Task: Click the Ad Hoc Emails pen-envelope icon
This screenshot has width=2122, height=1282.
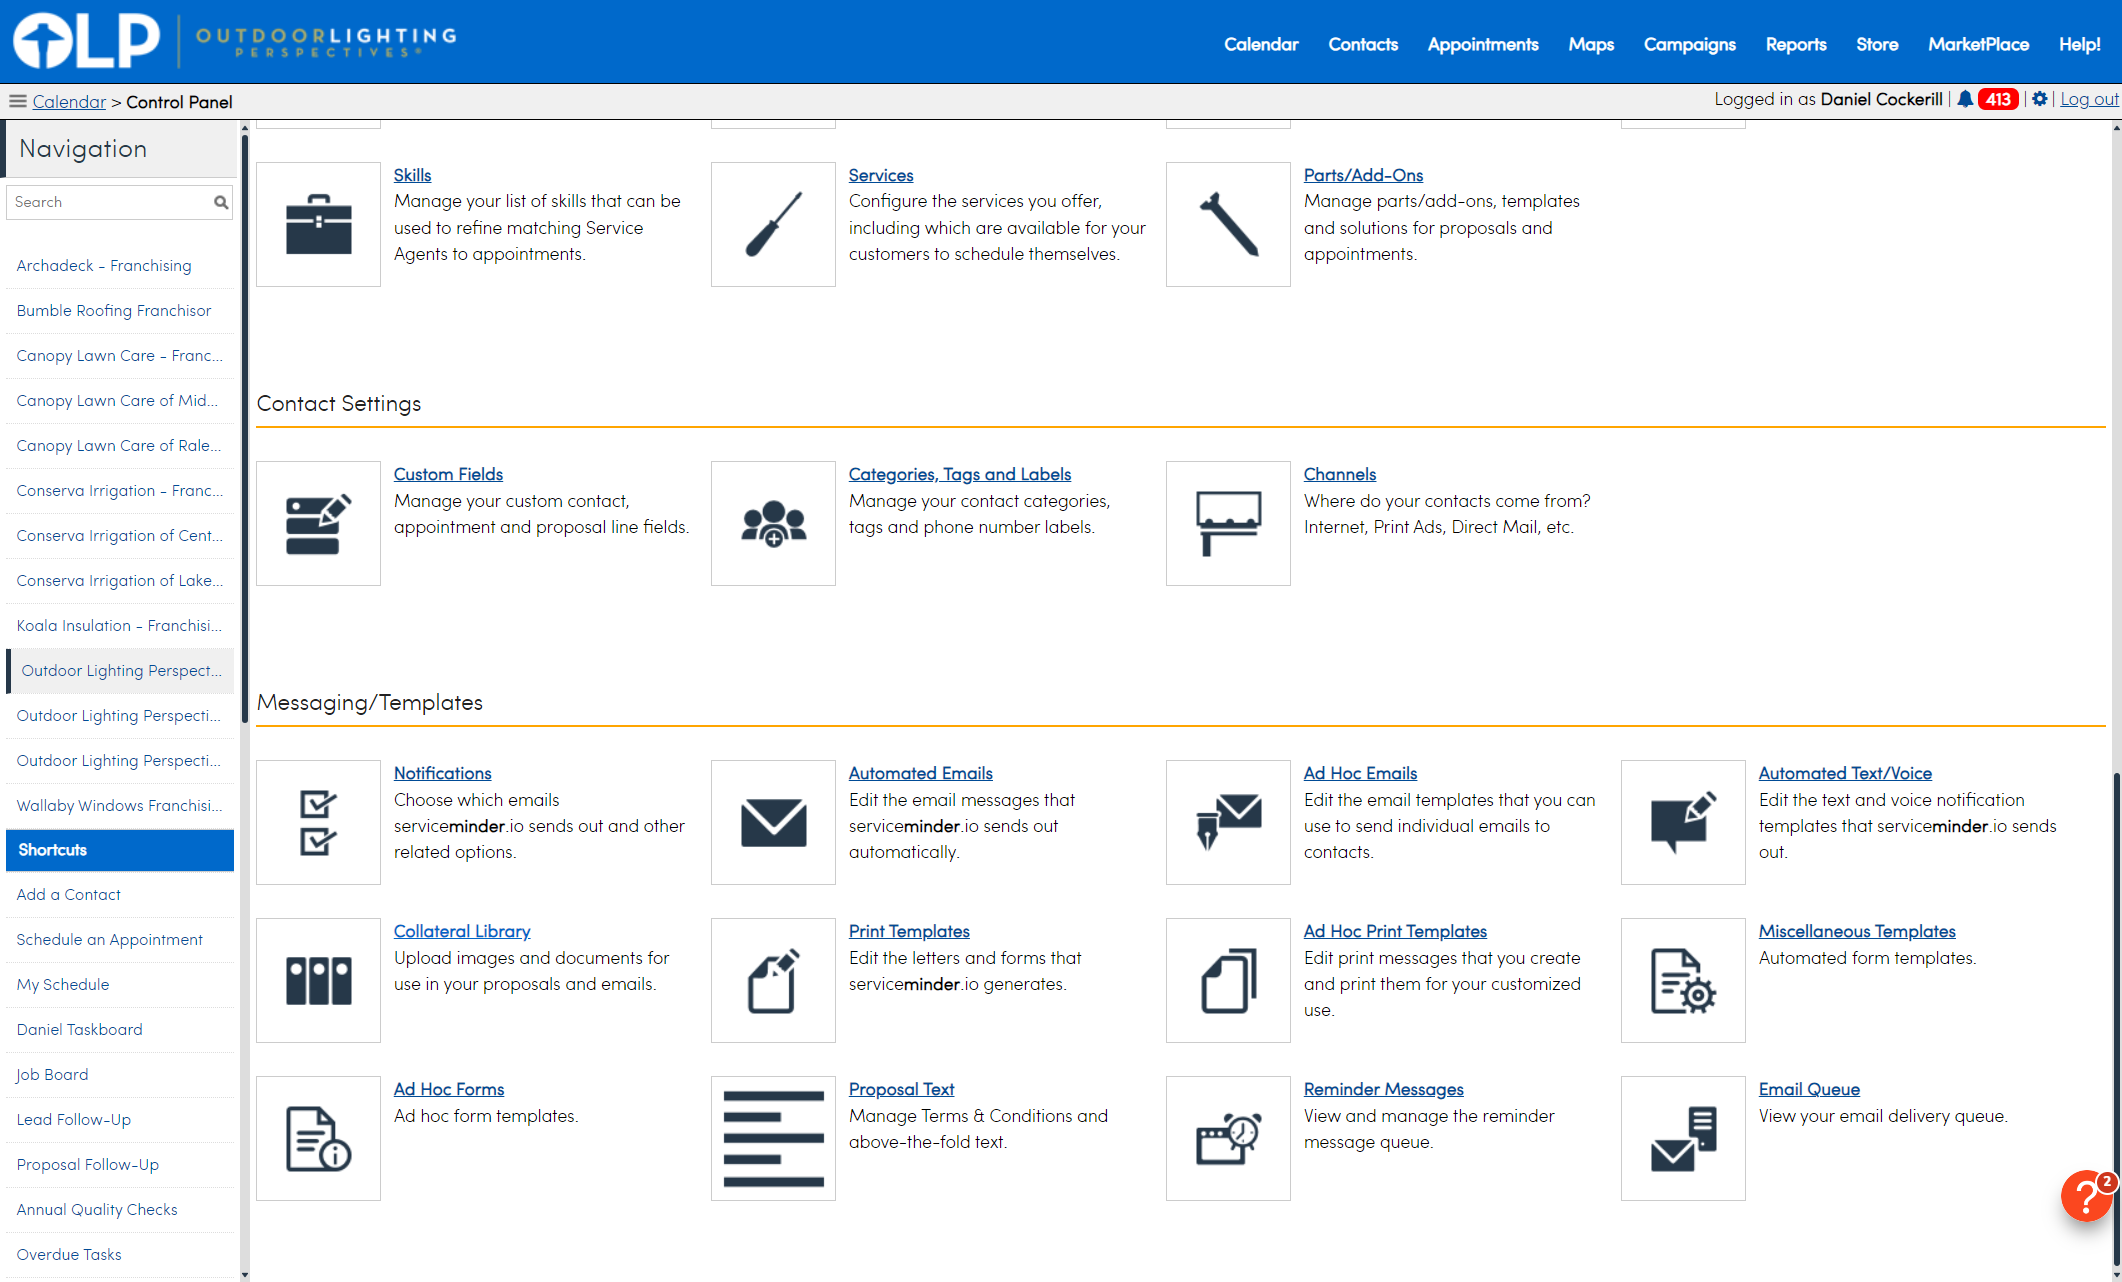Action: point(1228,822)
